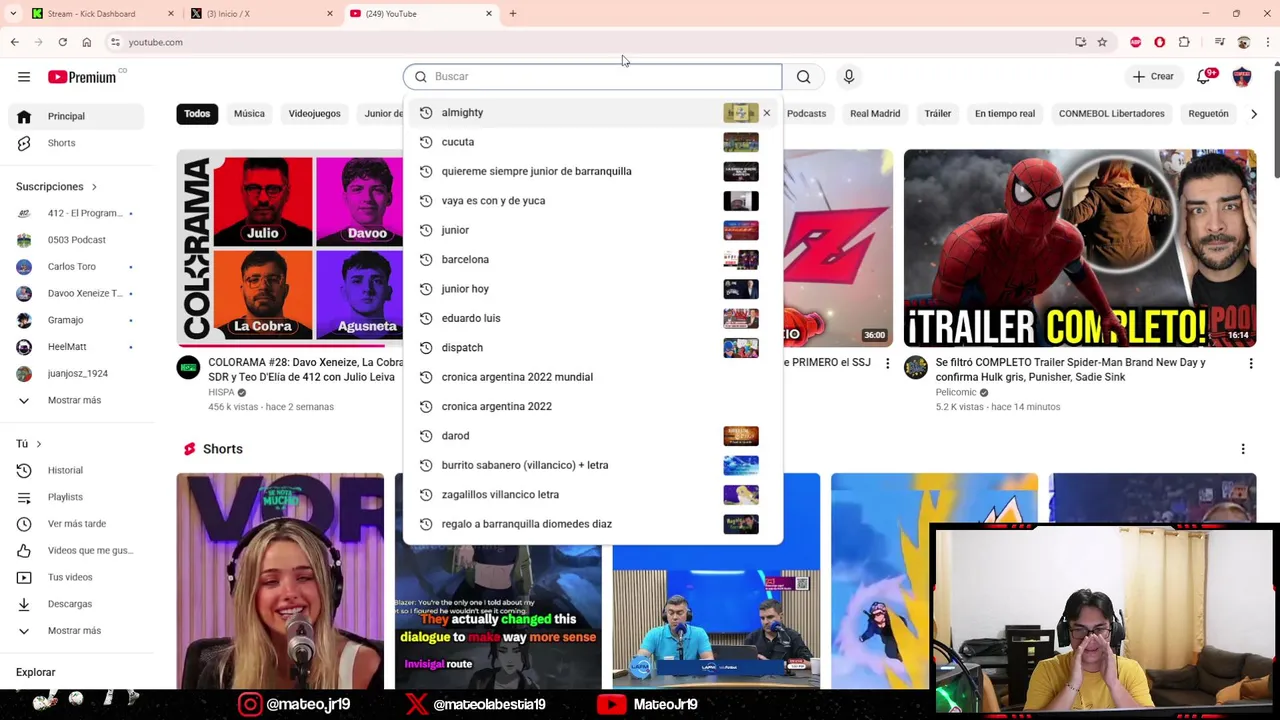The image size is (1280, 720).
Task: Focus the Buscar search field
Action: click(x=592, y=76)
